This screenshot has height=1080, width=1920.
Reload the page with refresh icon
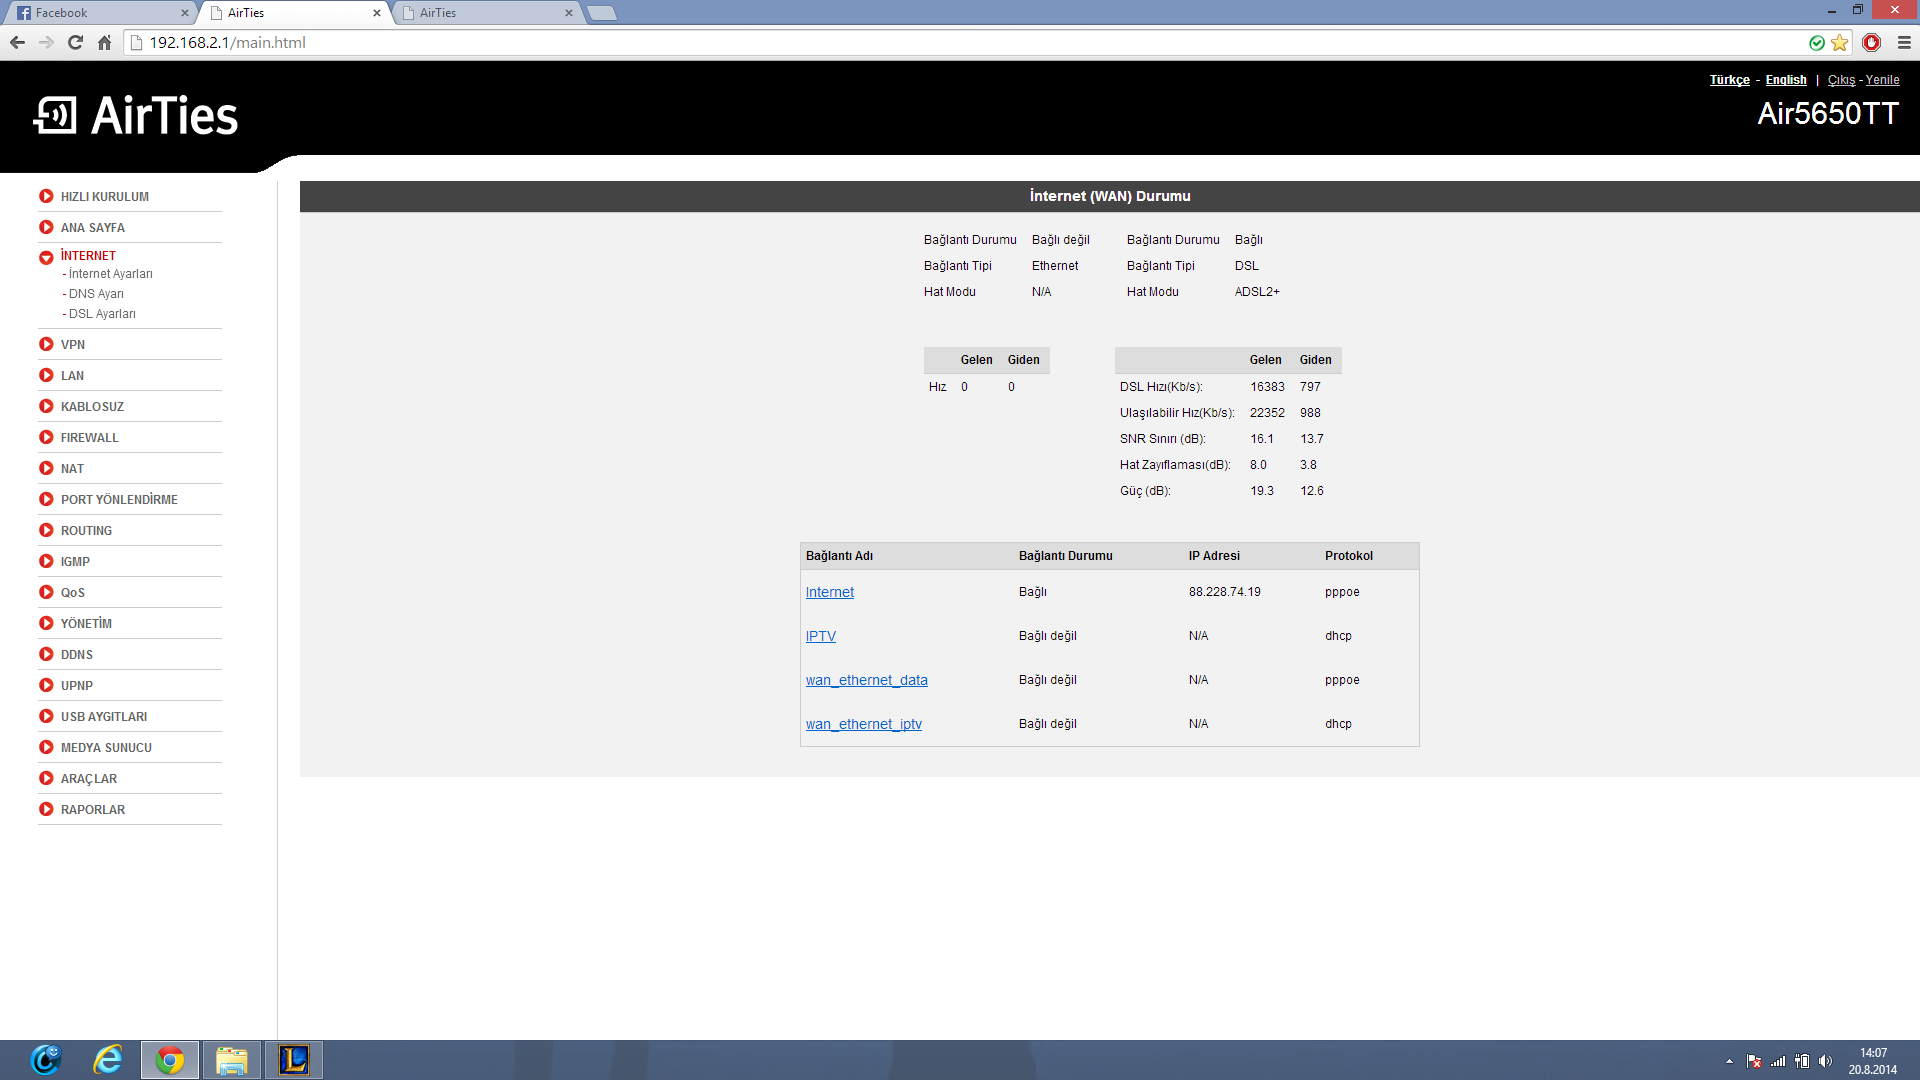tap(75, 42)
